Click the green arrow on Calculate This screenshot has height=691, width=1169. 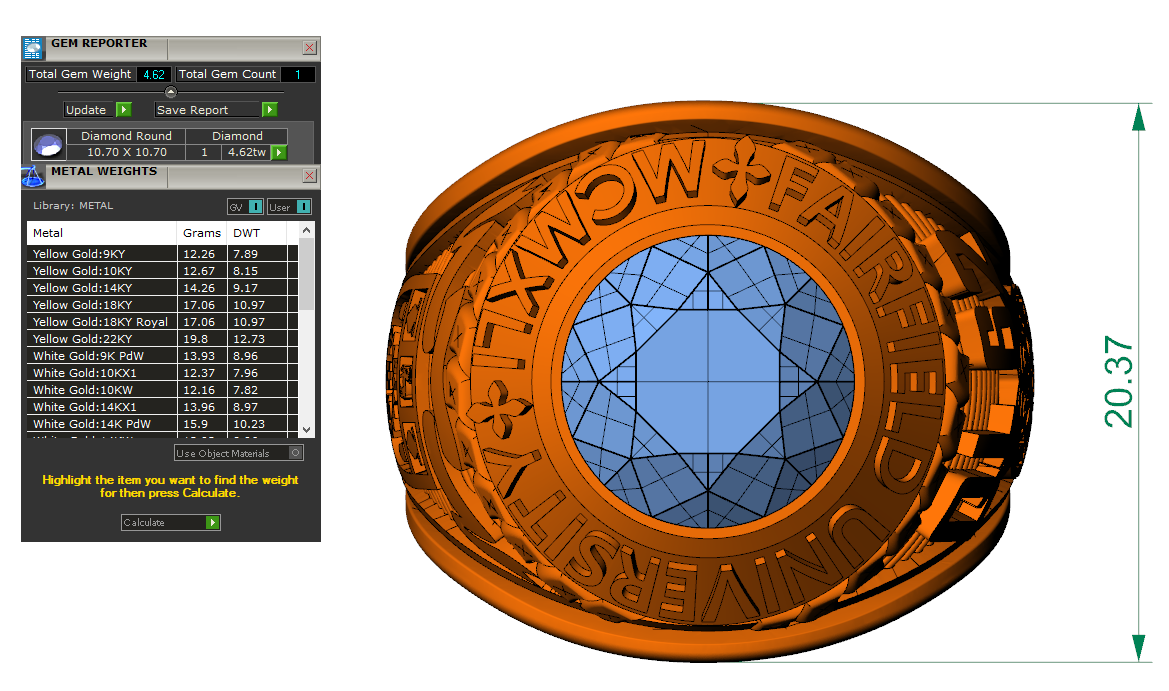coord(212,522)
